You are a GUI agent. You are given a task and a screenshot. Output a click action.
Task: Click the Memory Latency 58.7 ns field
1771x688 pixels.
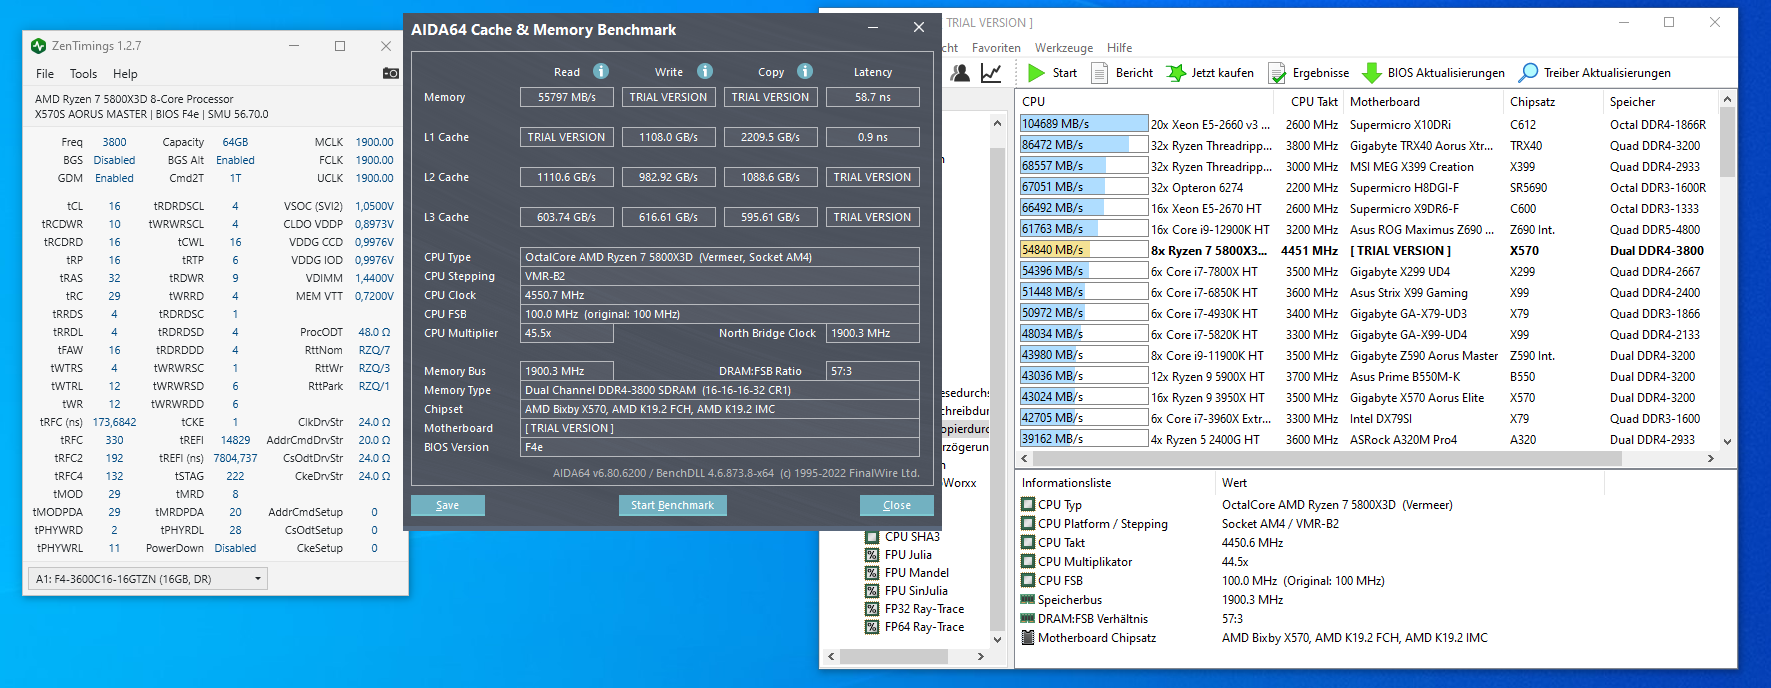pyautogui.click(x=873, y=97)
